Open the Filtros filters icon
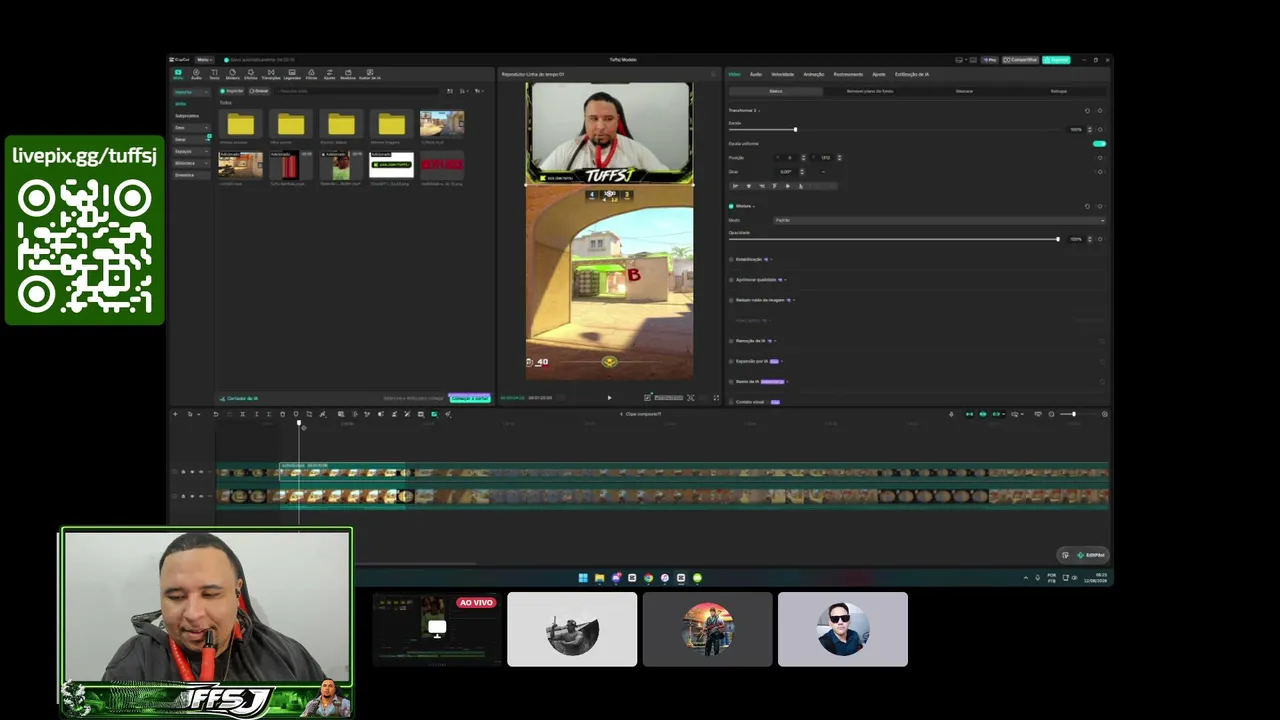 [x=311, y=74]
